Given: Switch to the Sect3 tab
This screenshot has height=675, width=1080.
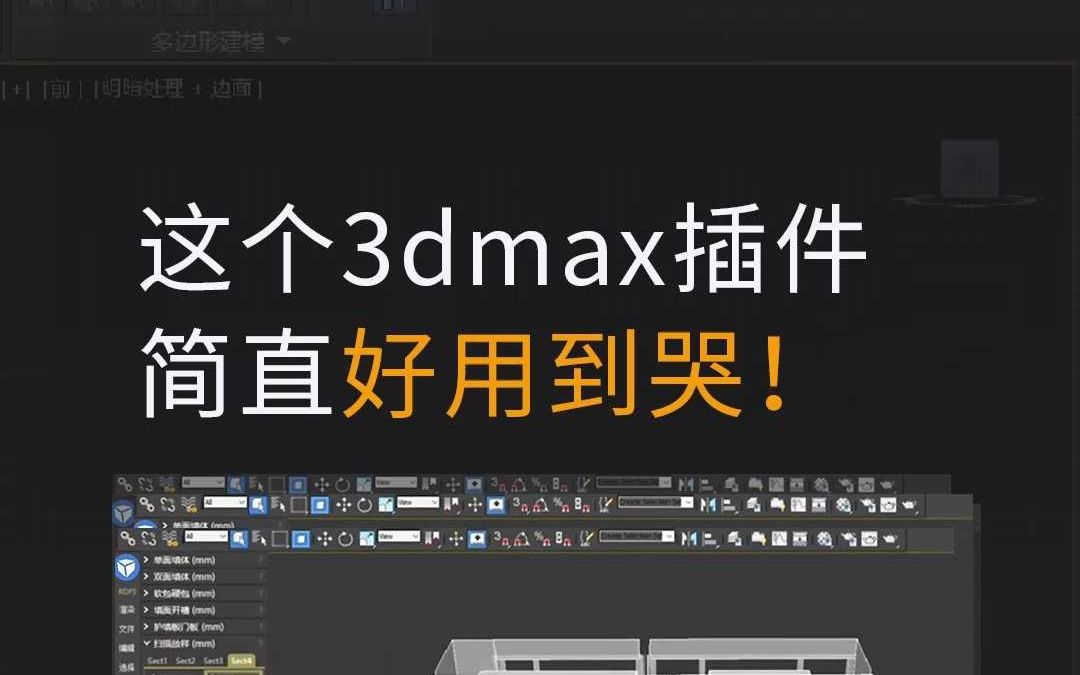Looking at the screenshot, I should coord(213,661).
